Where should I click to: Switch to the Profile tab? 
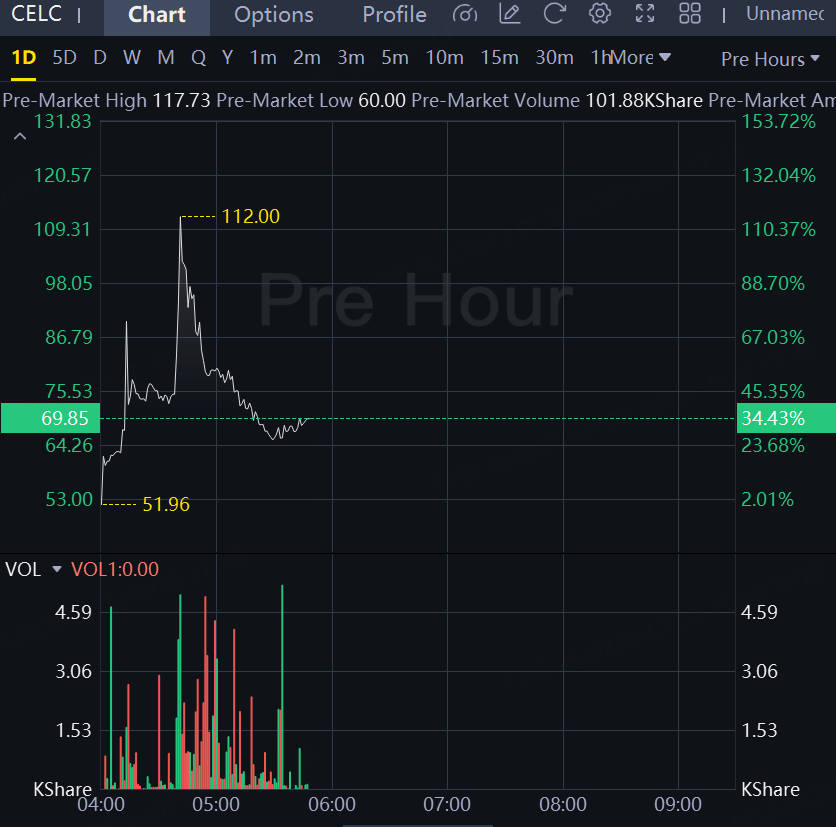pyautogui.click(x=395, y=15)
